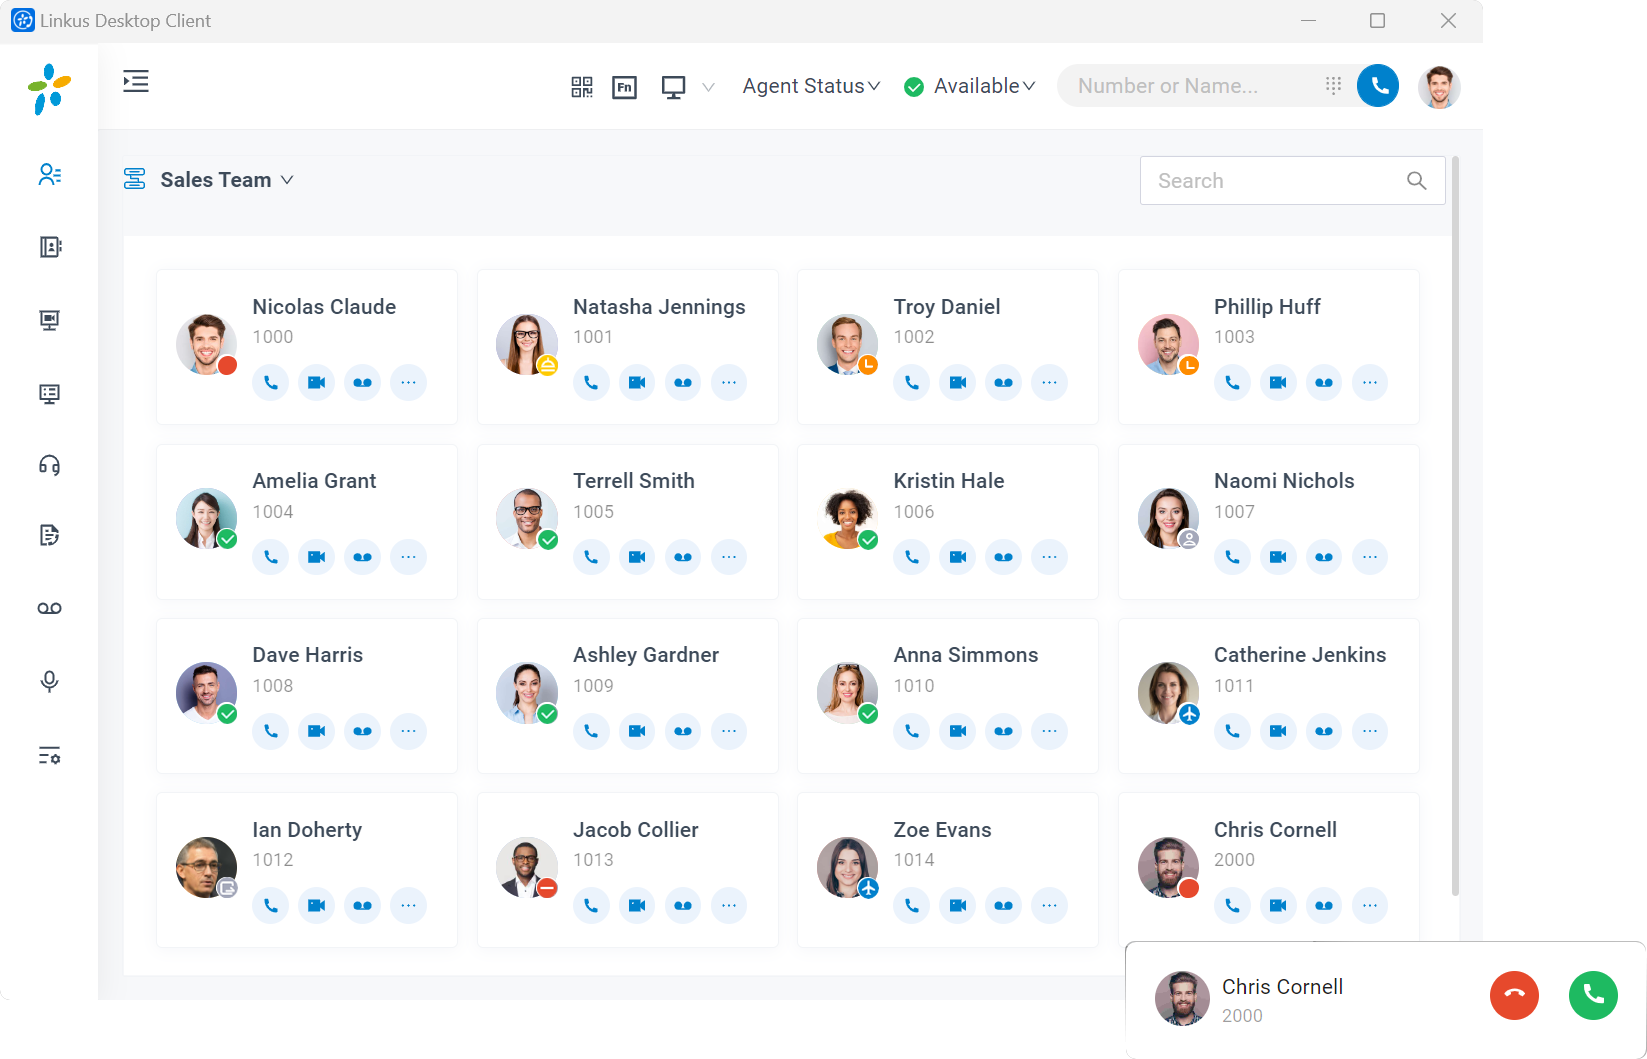This screenshot has width=1647, height=1059.
Task: Click the Linkus logo in sidebar
Action: point(49,89)
